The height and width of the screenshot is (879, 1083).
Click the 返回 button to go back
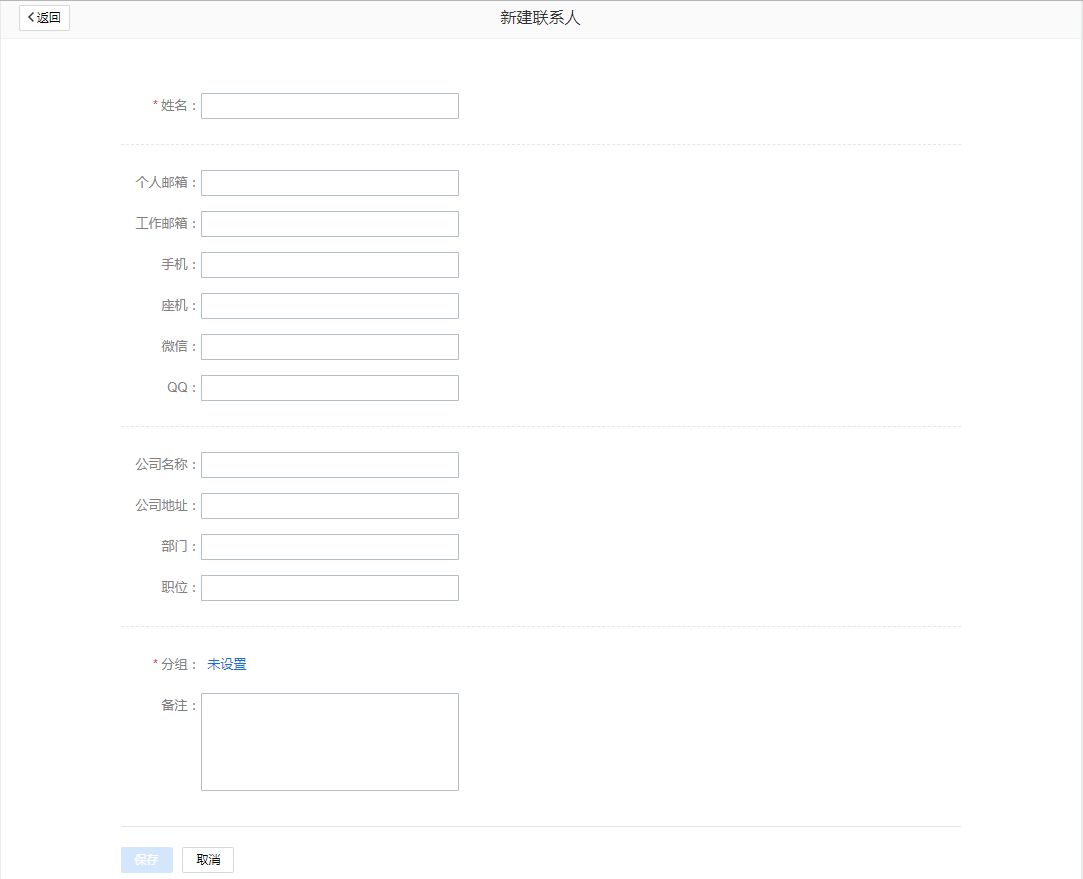click(x=44, y=17)
